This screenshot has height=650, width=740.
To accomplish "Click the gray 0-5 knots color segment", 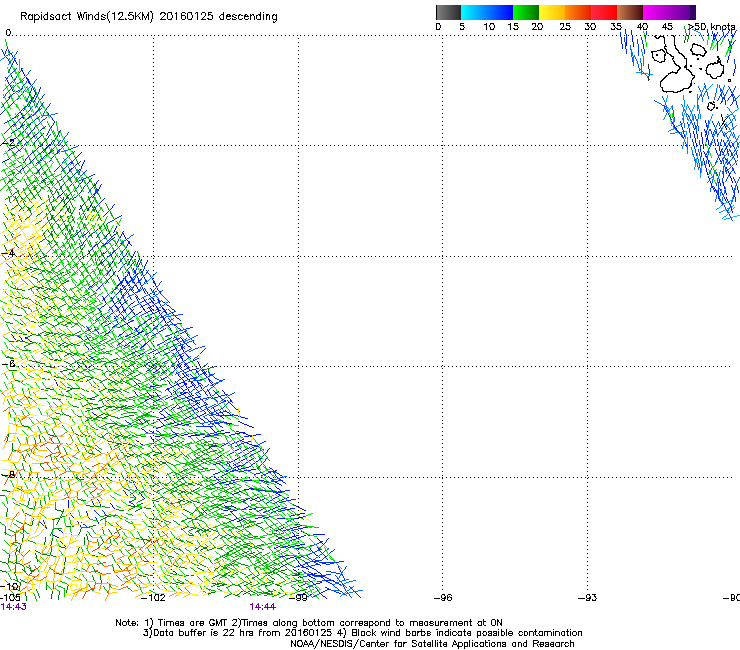I will tap(448, 12).
